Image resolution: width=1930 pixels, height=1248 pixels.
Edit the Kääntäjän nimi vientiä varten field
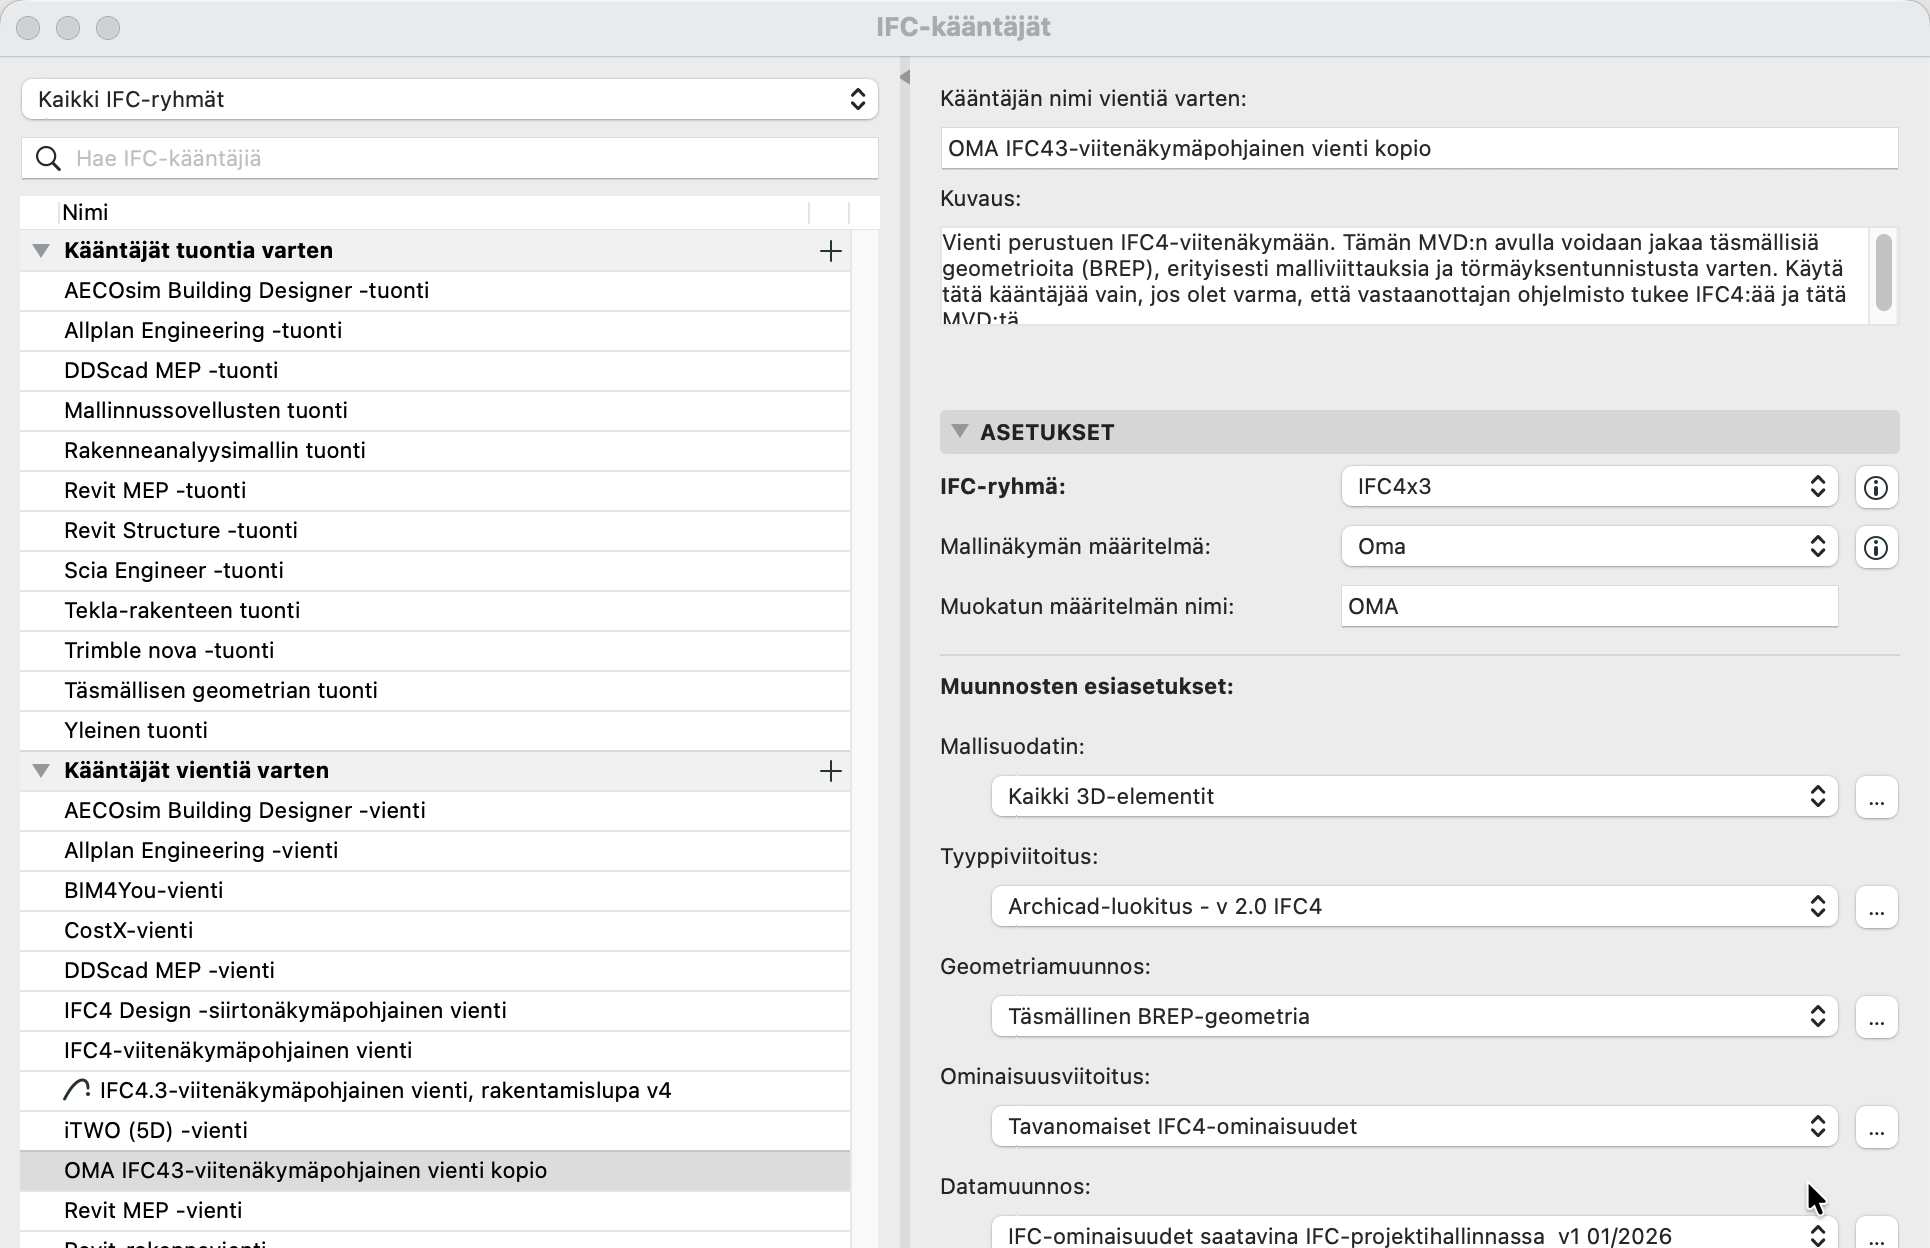point(1419,148)
